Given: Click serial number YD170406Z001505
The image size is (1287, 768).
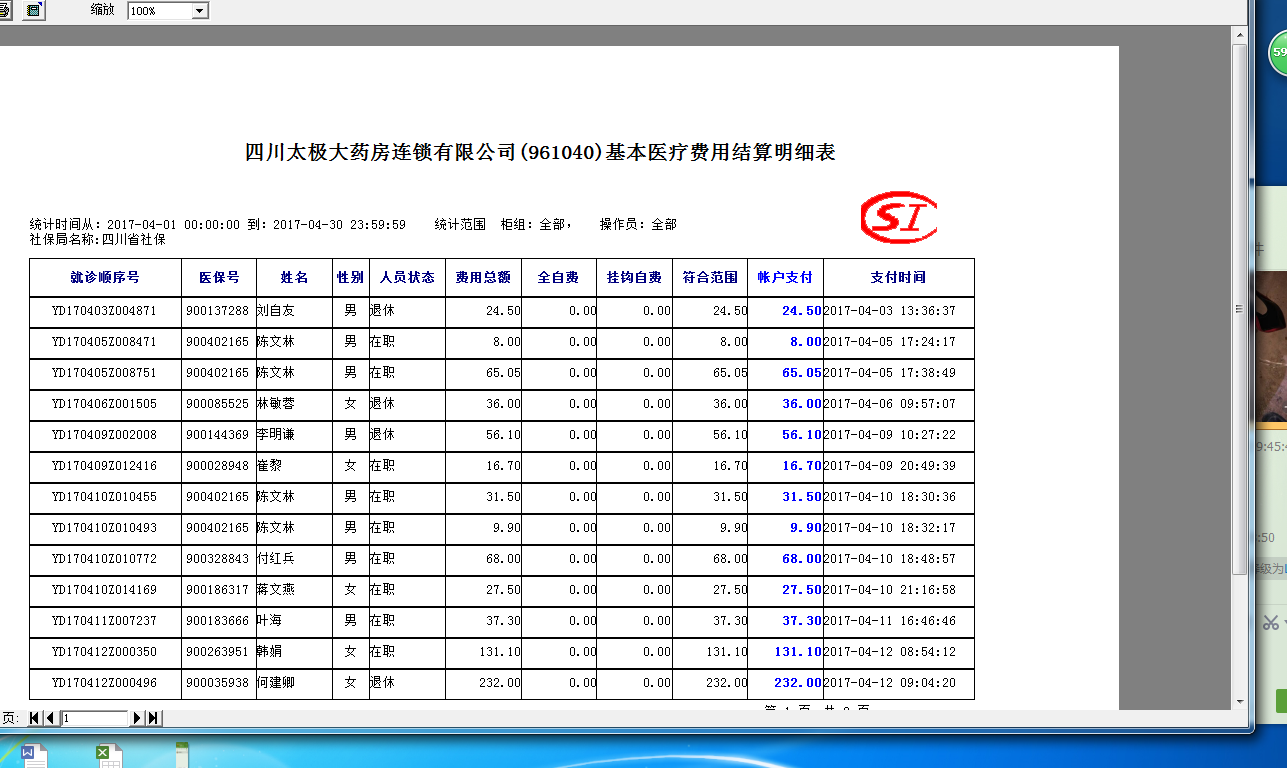Looking at the screenshot, I should (x=105, y=404).
